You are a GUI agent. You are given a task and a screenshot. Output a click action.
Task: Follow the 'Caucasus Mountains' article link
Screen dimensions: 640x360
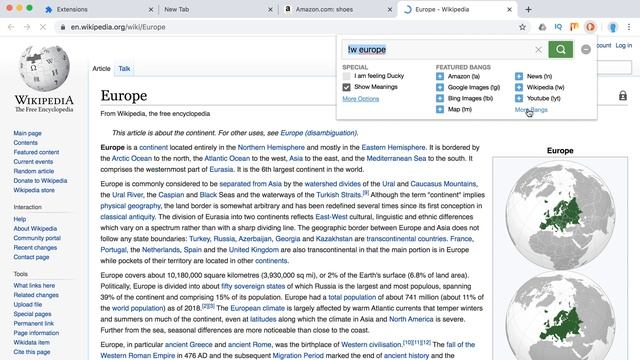point(443,184)
